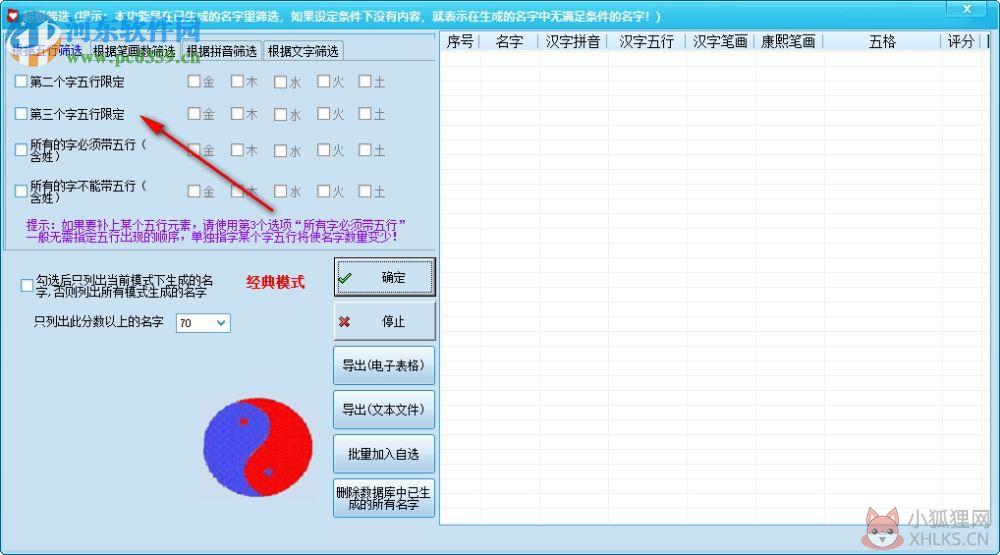Enable 第二个字五行限定 checkbox
This screenshot has width=1000, height=555.
pos(21,81)
